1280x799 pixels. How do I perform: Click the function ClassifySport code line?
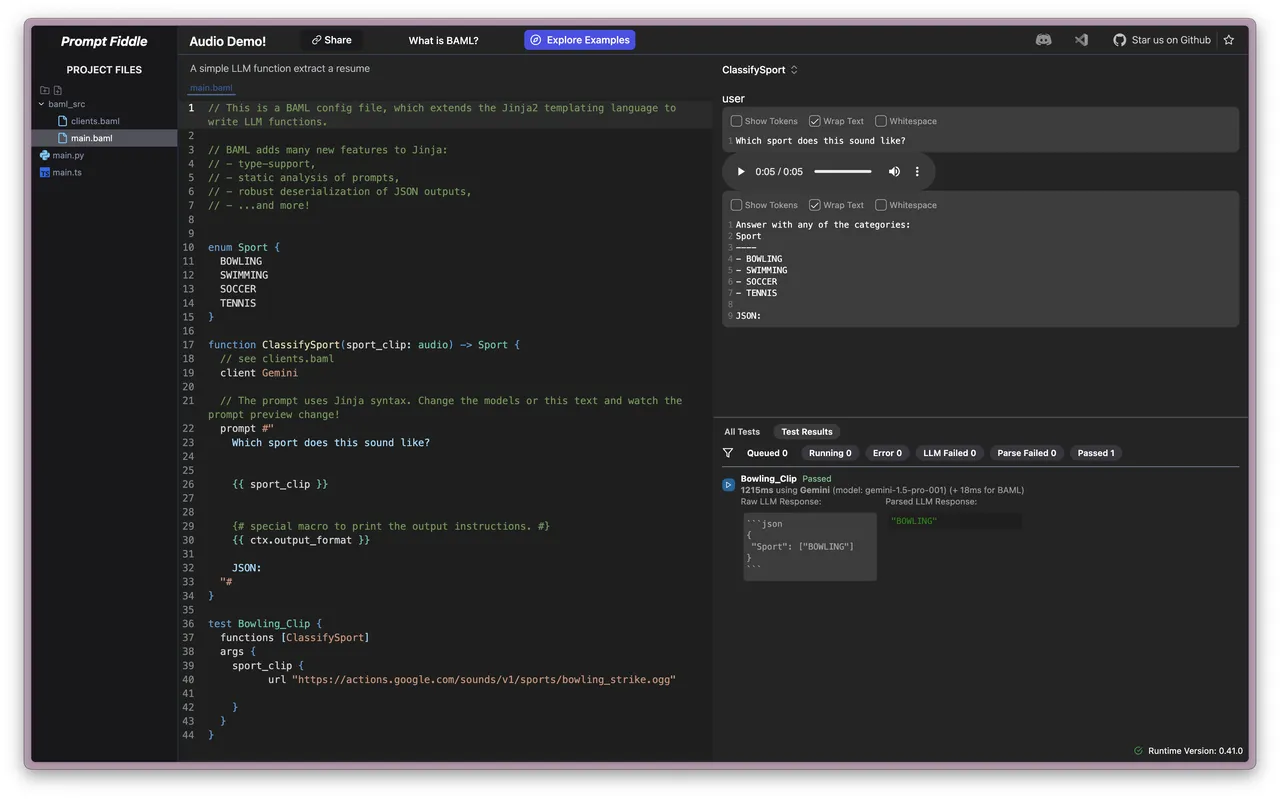tap(364, 345)
